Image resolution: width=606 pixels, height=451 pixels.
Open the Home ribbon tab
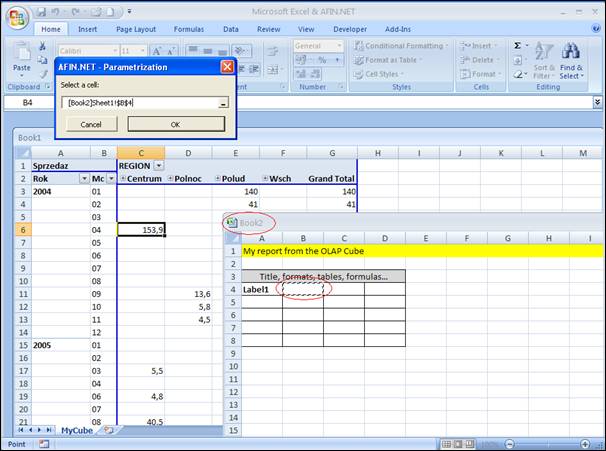click(51, 29)
